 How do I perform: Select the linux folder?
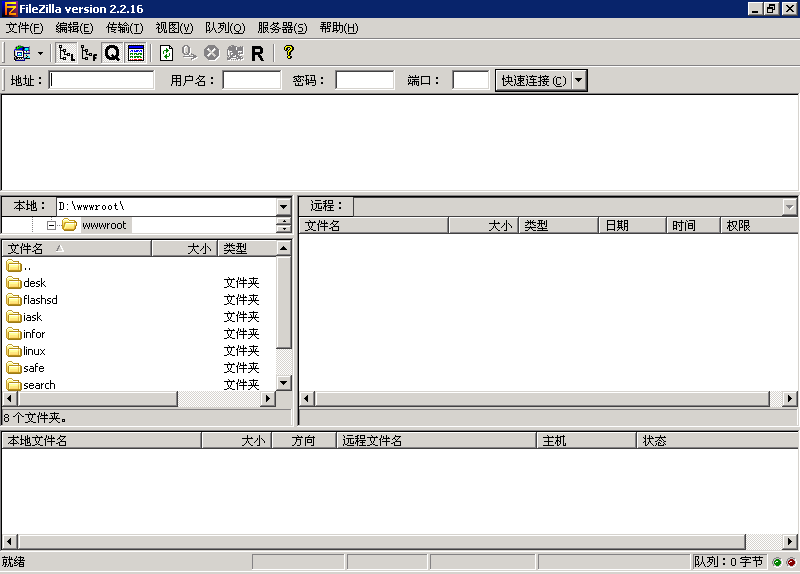coord(26,351)
